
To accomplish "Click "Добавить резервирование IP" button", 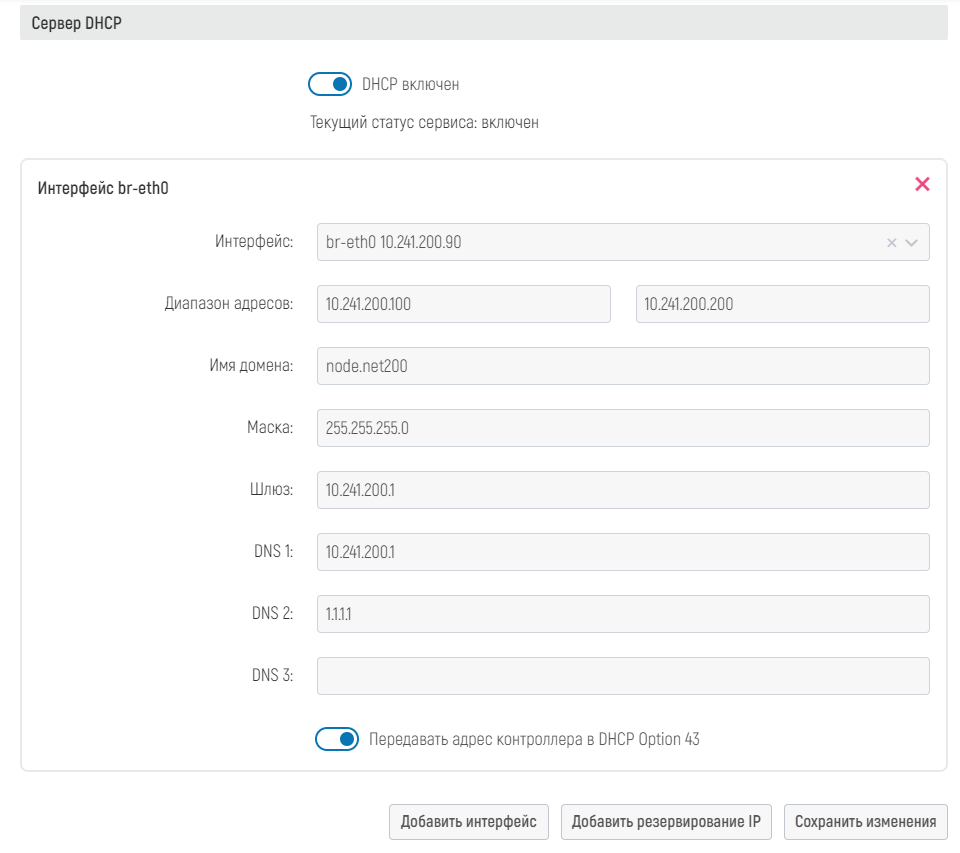I will (x=667, y=822).
